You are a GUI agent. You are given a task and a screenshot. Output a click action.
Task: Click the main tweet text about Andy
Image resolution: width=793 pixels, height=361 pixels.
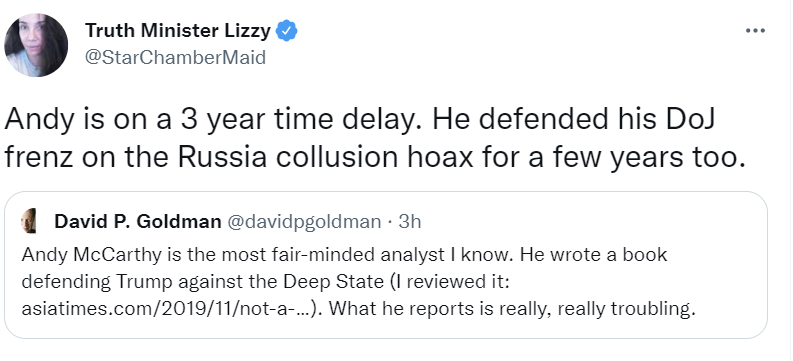375,140
